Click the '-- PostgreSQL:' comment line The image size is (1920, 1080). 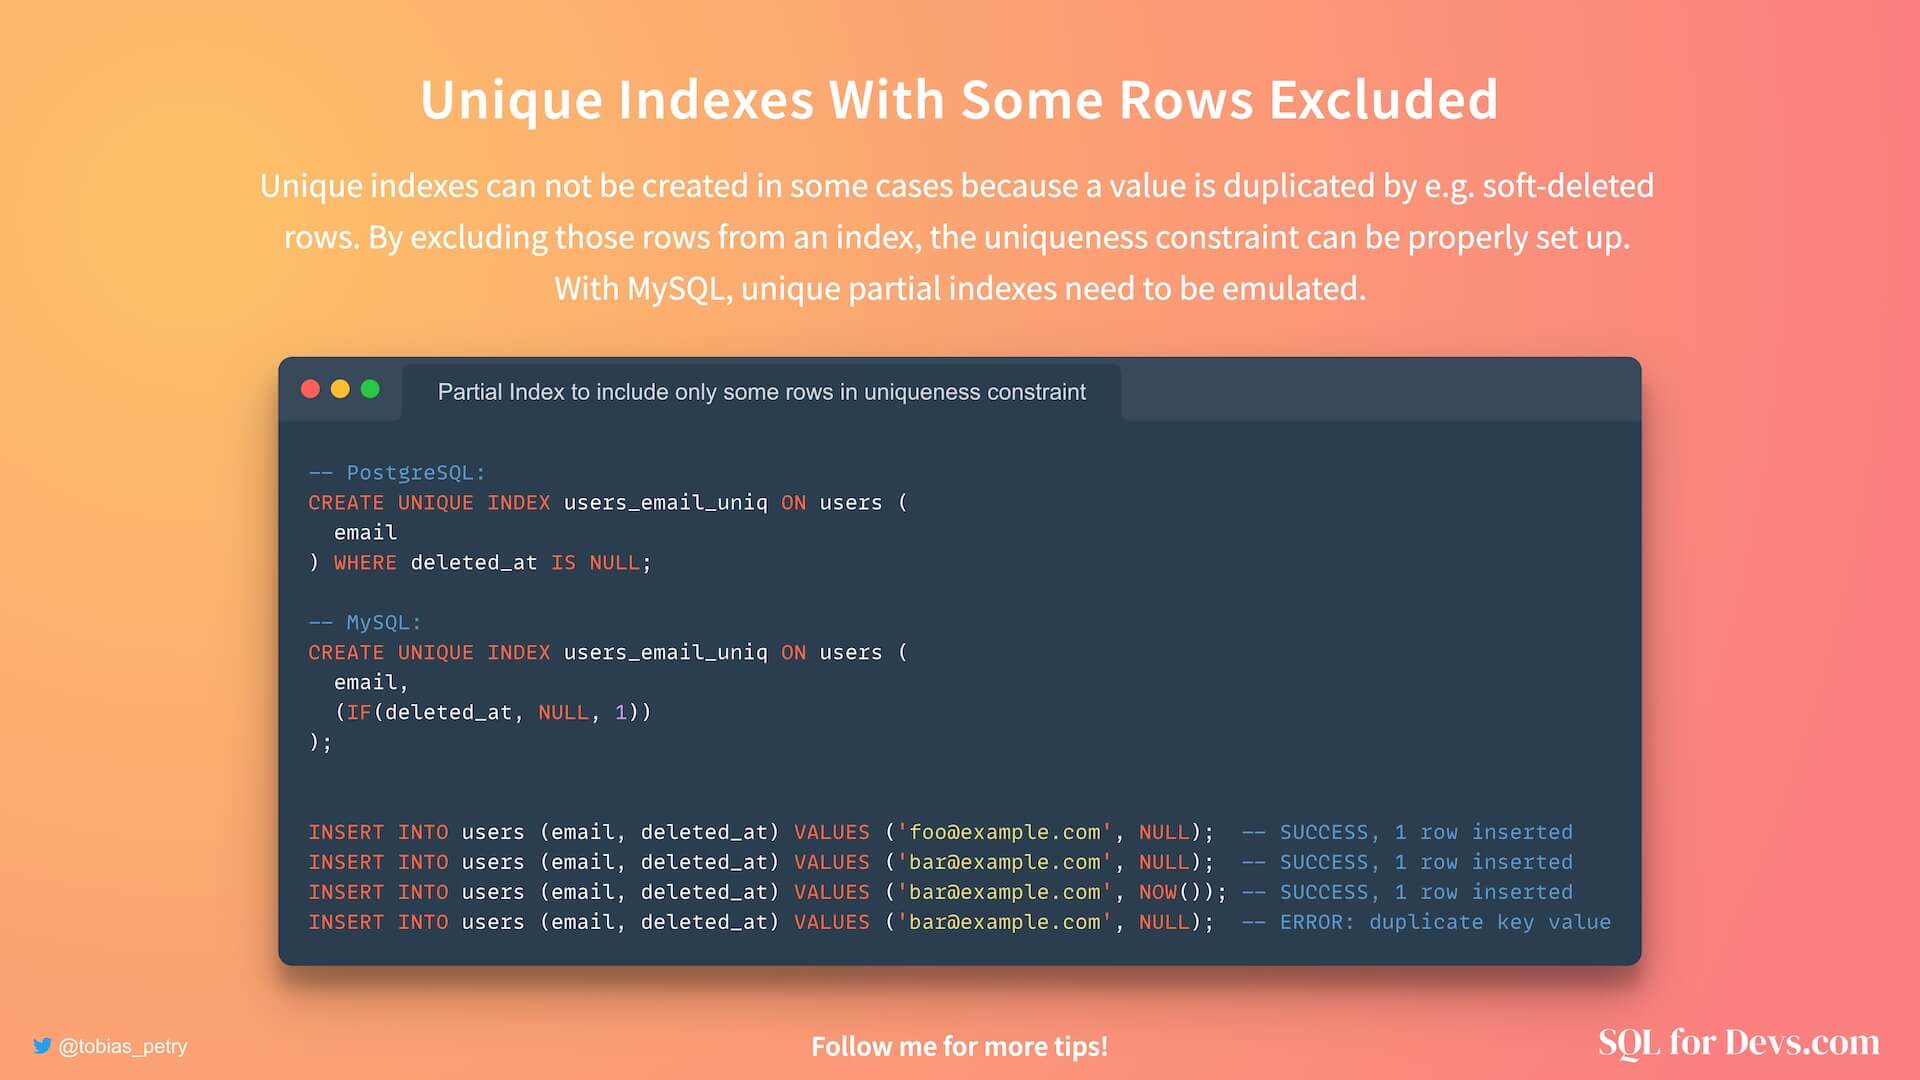pyautogui.click(x=397, y=472)
